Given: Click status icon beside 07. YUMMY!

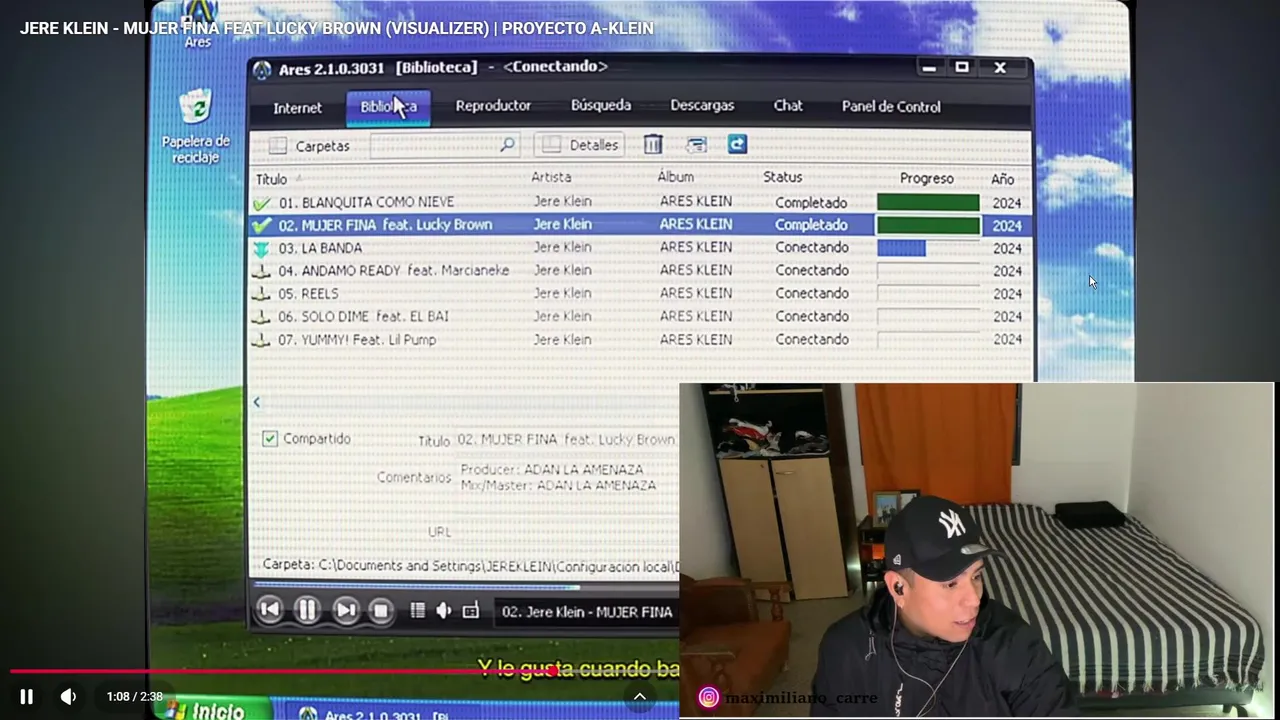Looking at the screenshot, I should point(261,340).
